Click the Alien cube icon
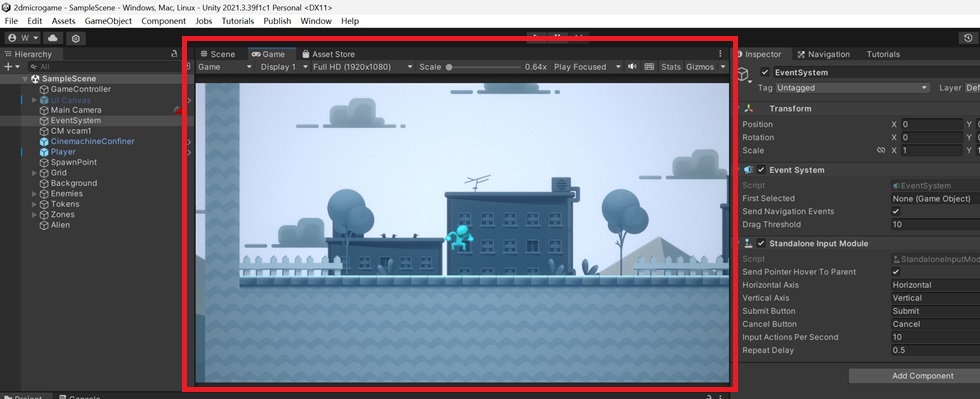 click(44, 225)
